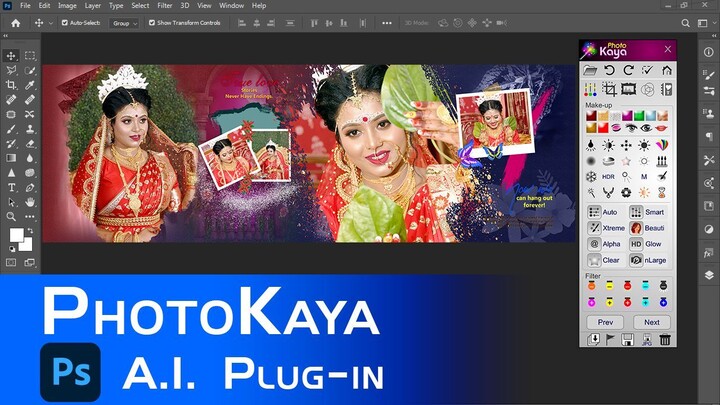Pick the magenta make-up swatch

pyautogui.click(x=627, y=116)
